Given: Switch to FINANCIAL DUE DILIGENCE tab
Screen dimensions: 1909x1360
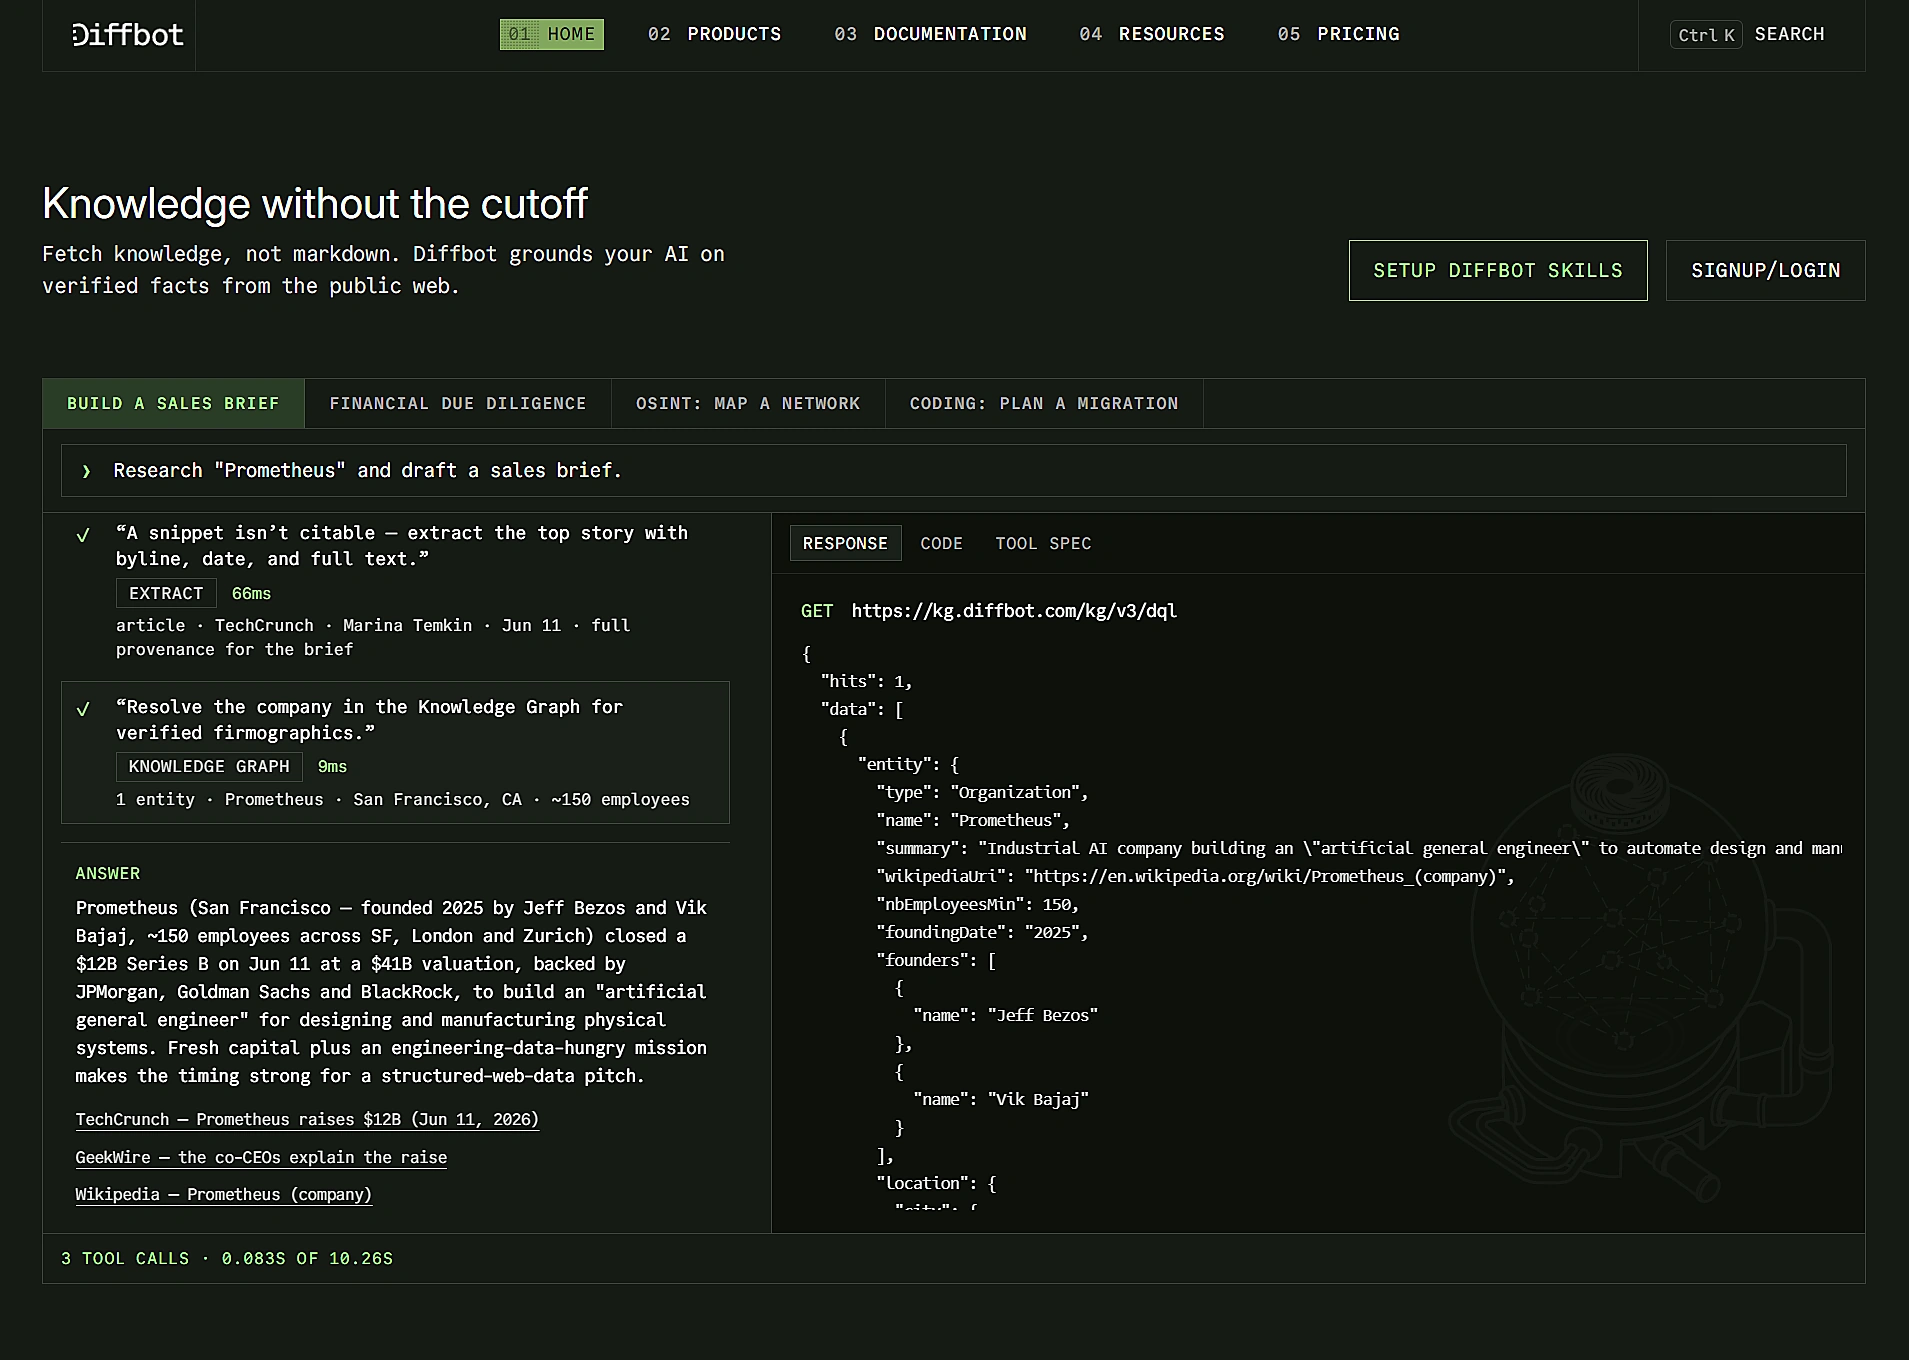Looking at the screenshot, I should [458, 404].
